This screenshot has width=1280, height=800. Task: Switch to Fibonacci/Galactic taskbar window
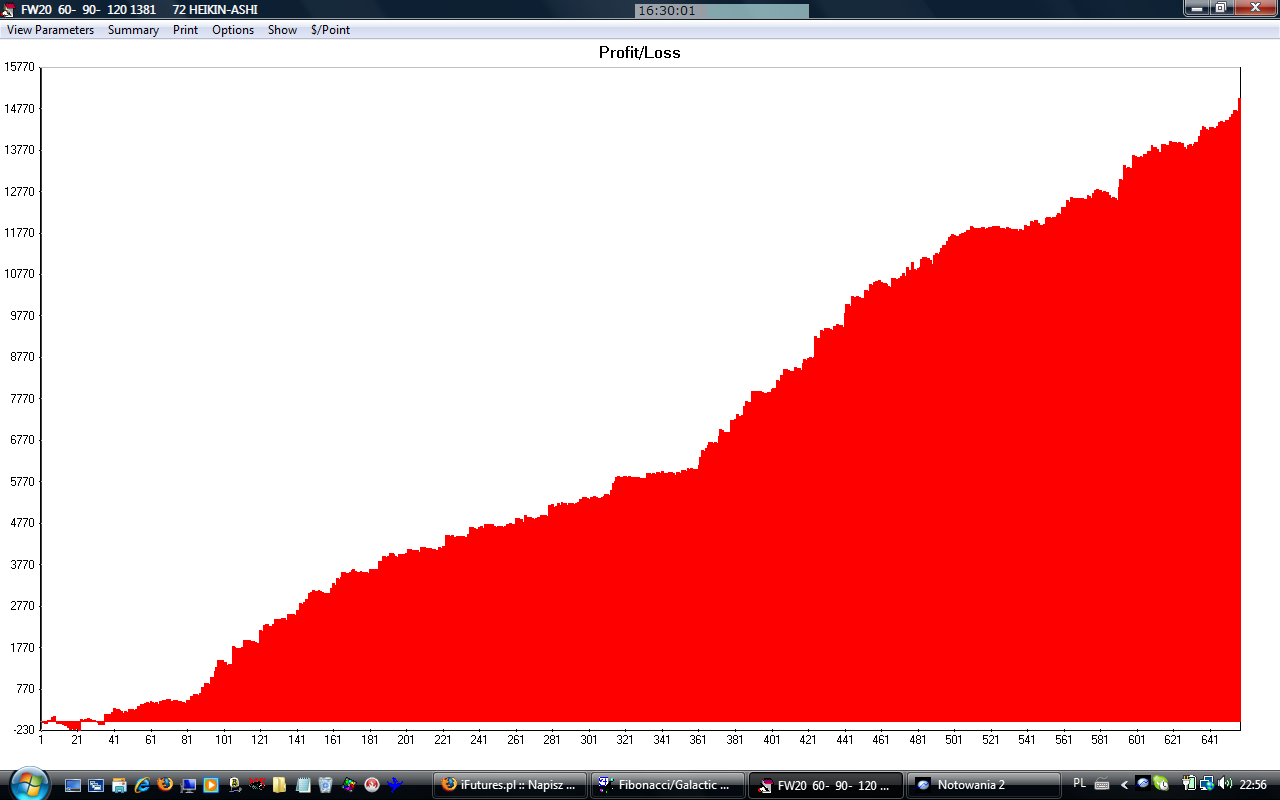point(667,785)
